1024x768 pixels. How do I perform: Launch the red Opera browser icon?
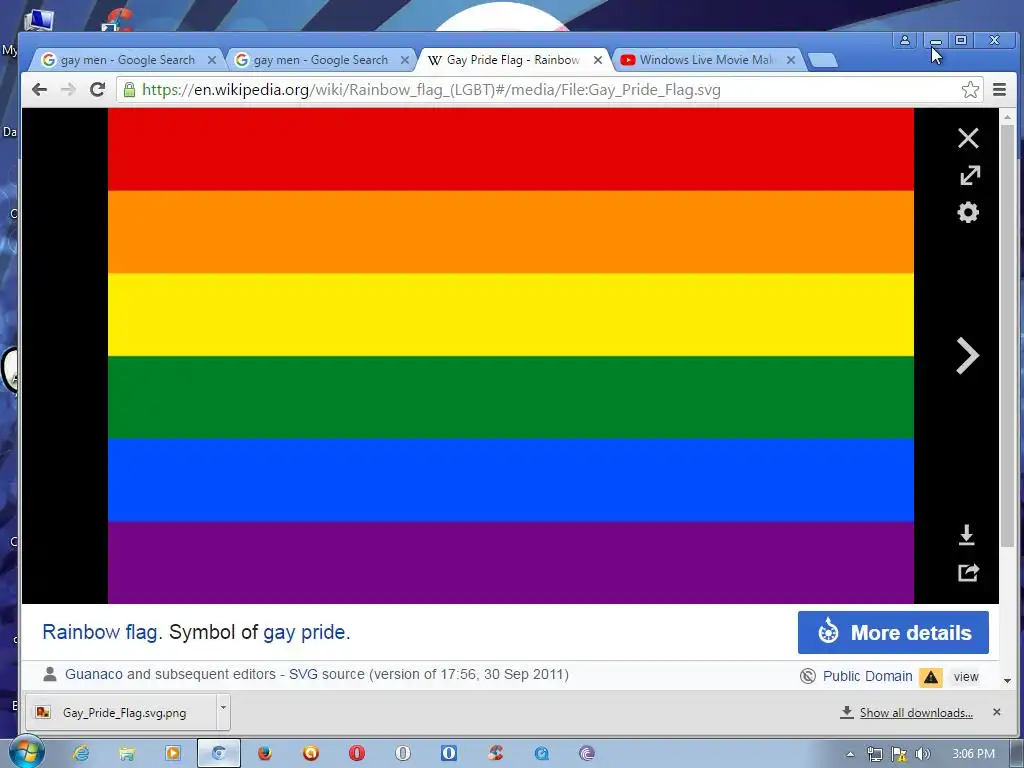(357, 754)
